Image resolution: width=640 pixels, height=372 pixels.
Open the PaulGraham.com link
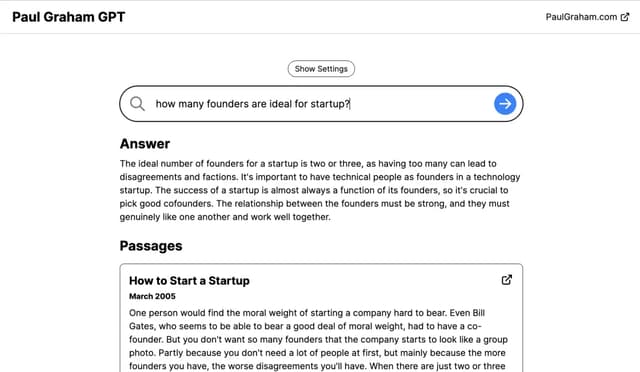[x=581, y=17]
